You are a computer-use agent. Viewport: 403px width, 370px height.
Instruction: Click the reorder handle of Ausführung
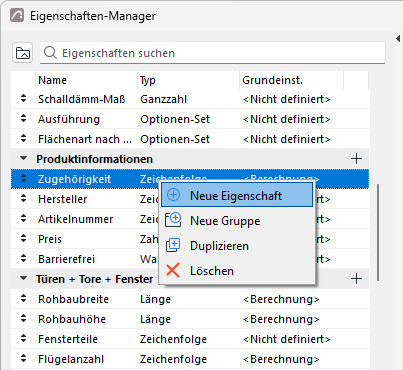[23, 118]
